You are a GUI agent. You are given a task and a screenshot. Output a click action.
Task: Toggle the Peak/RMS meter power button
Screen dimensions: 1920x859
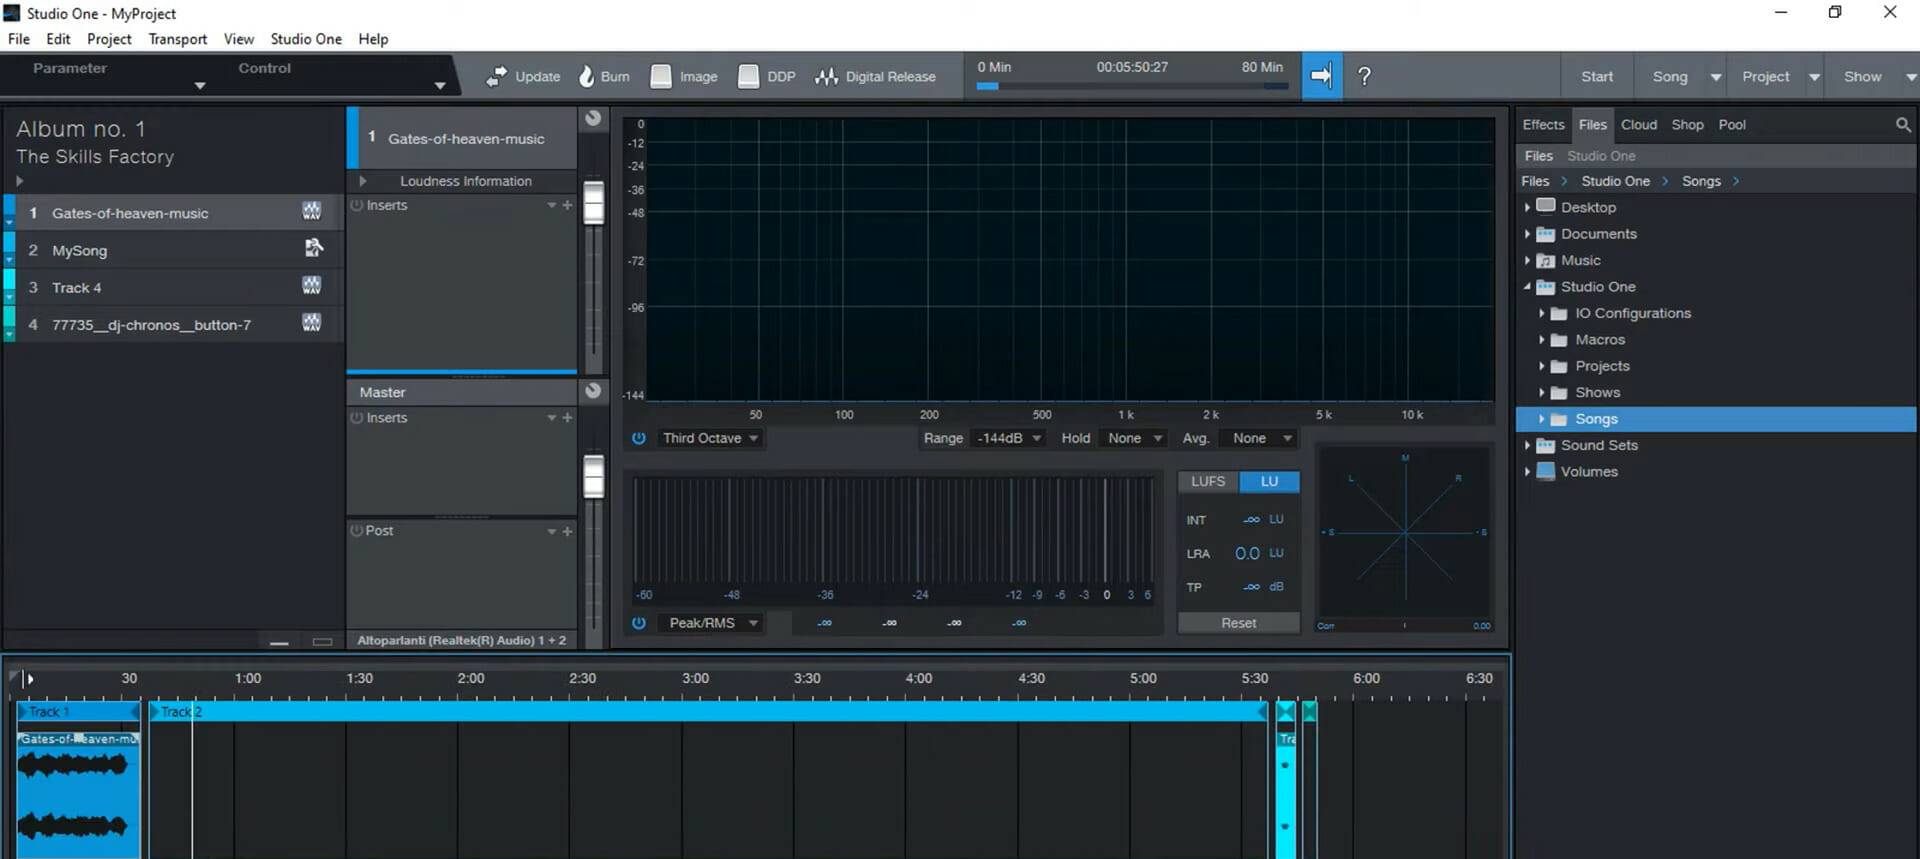(x=639, y=623)
